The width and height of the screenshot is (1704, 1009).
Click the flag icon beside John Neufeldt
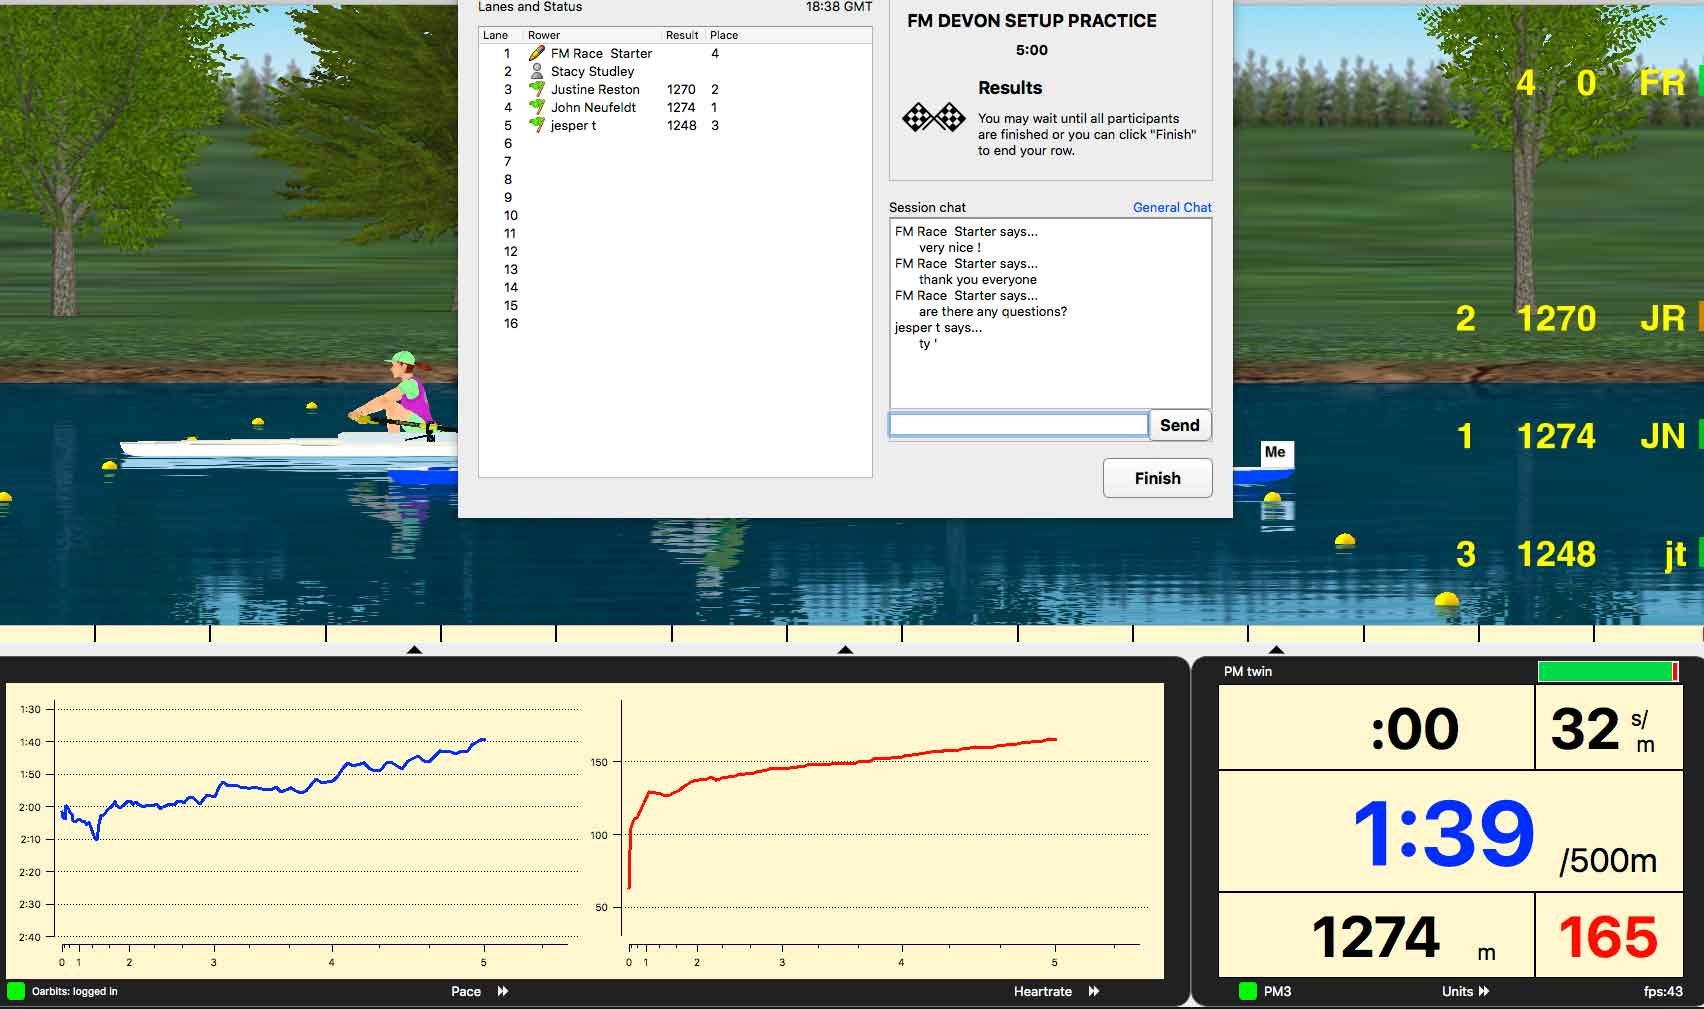(537, 107)
